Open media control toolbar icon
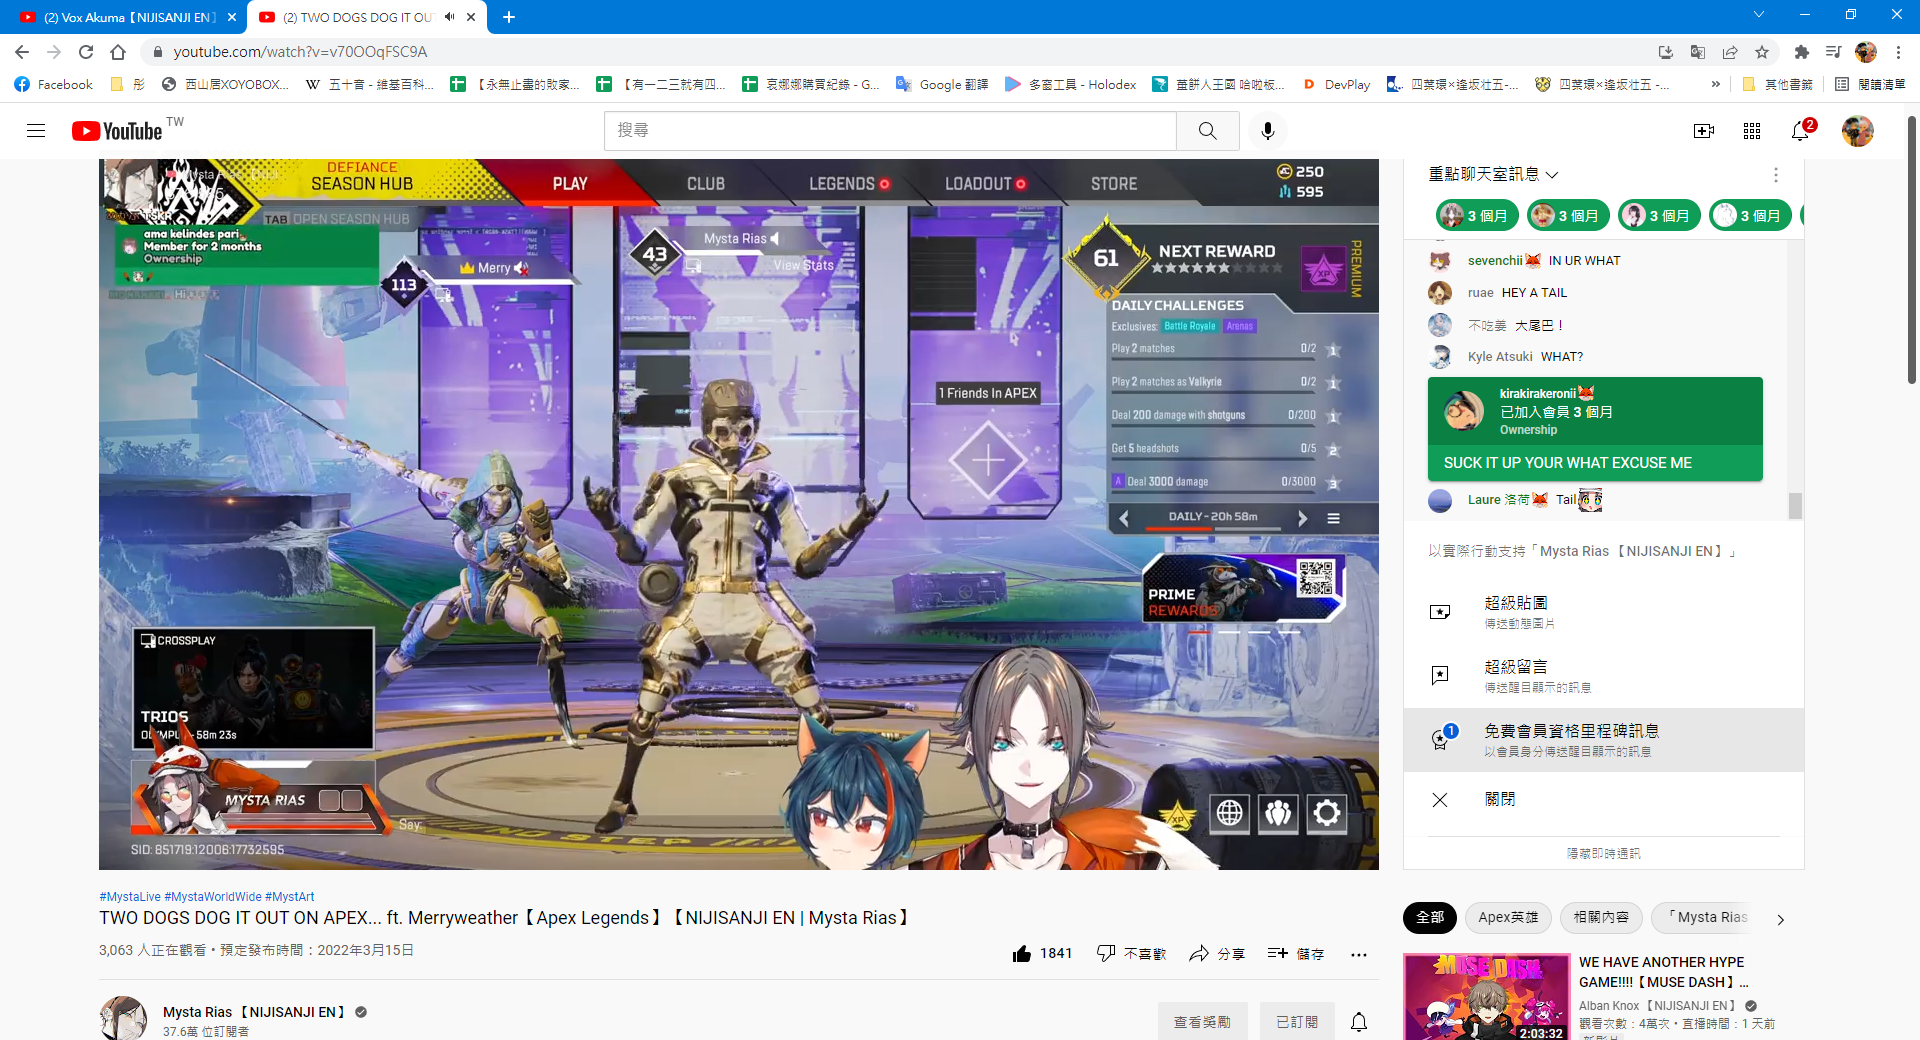The width and height of the screenshot is (1920, 1040). pyautogui.click(x=1833, y=52)
